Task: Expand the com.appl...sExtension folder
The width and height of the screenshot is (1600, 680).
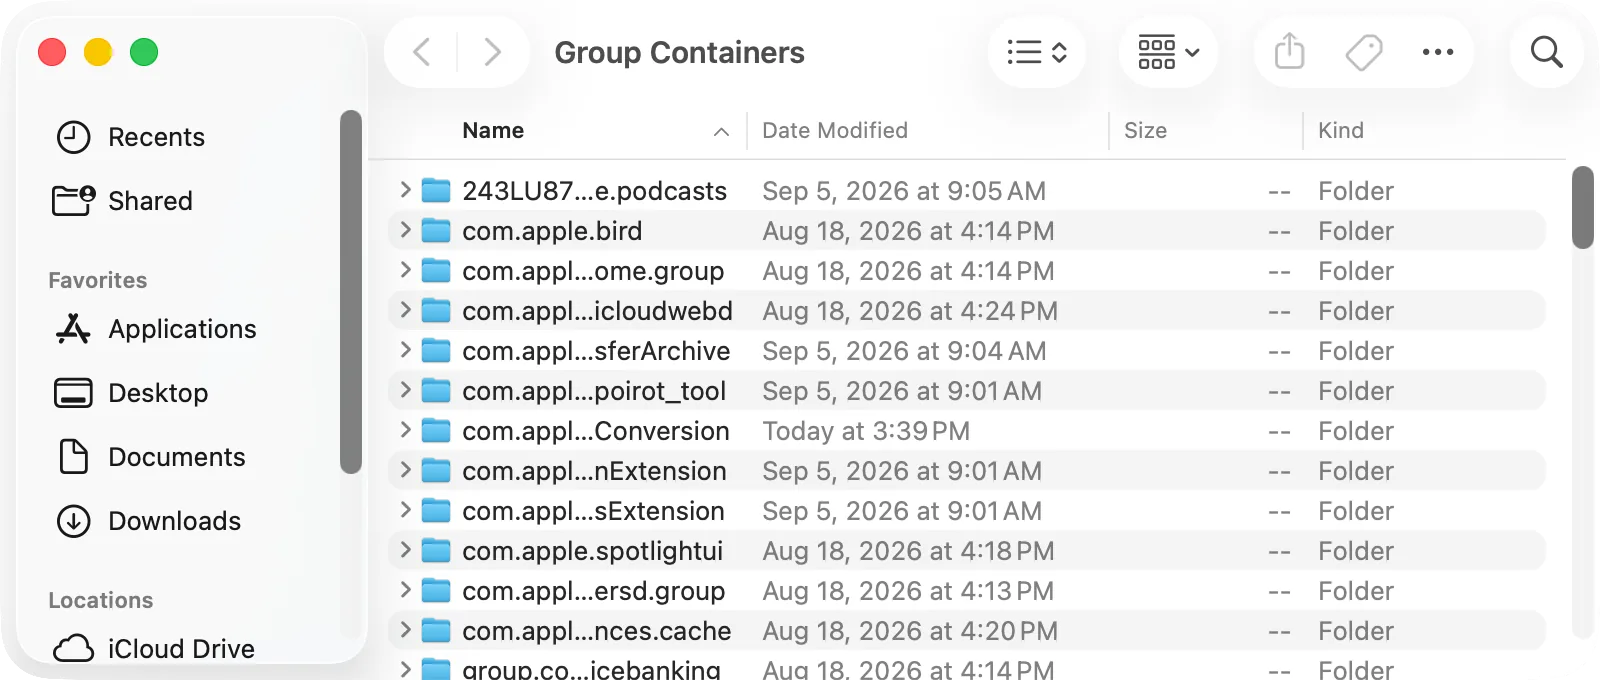Action: (405, 509)
